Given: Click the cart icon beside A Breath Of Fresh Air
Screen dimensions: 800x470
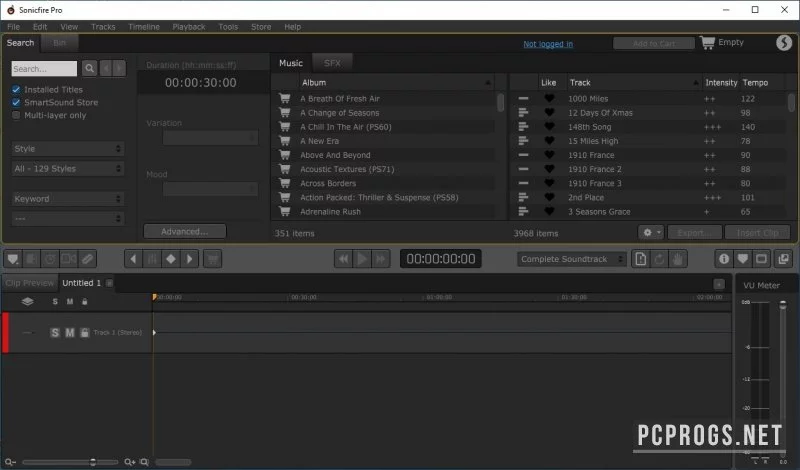Looking at the screenshot, I should coord(285,98).
